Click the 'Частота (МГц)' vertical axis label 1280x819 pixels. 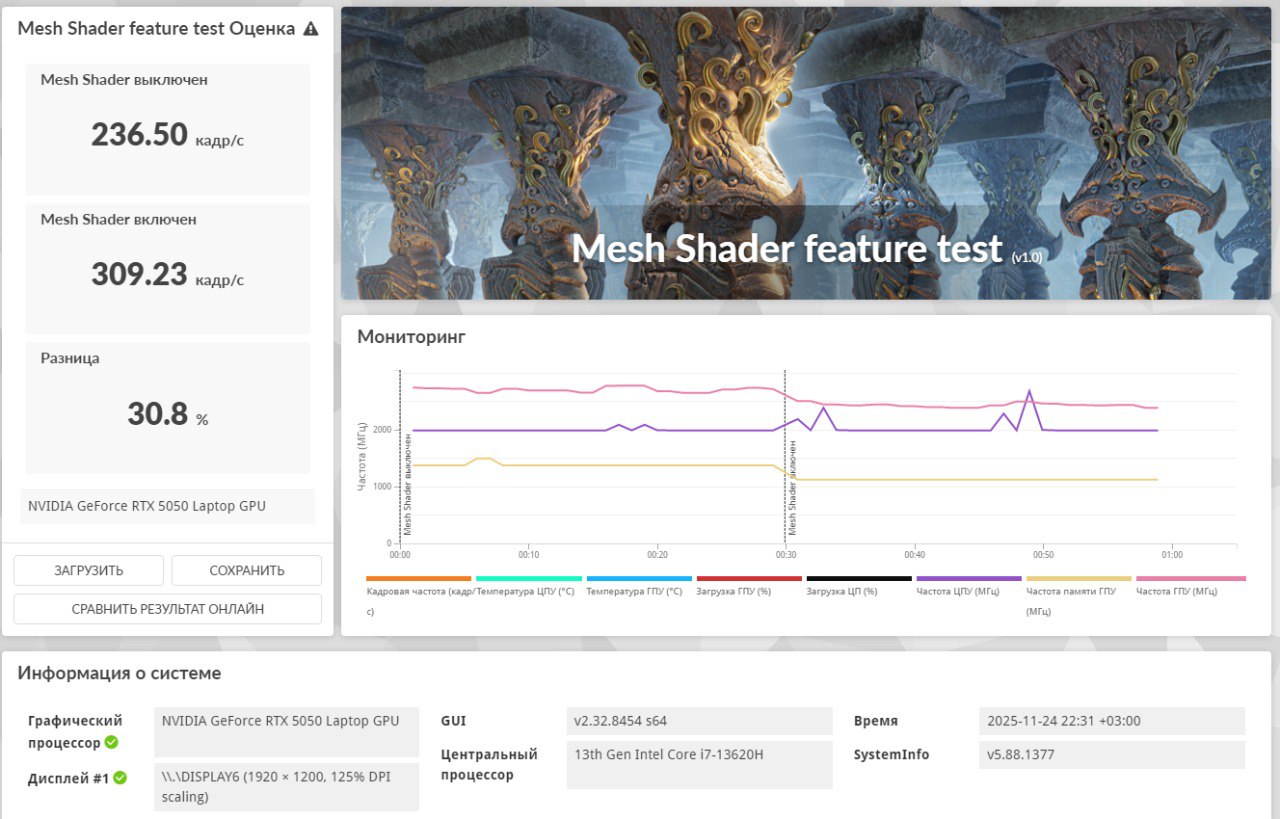click(362, 457)
